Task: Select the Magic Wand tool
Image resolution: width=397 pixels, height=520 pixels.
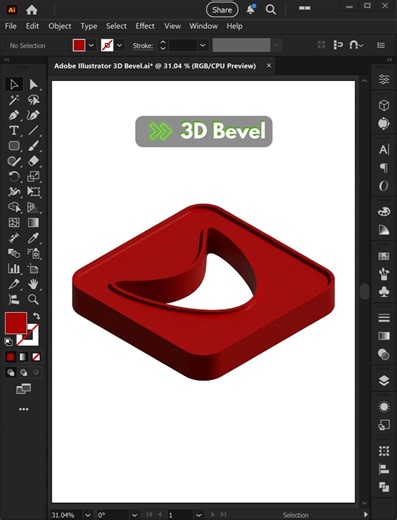Action: click(x=14, y=100)
